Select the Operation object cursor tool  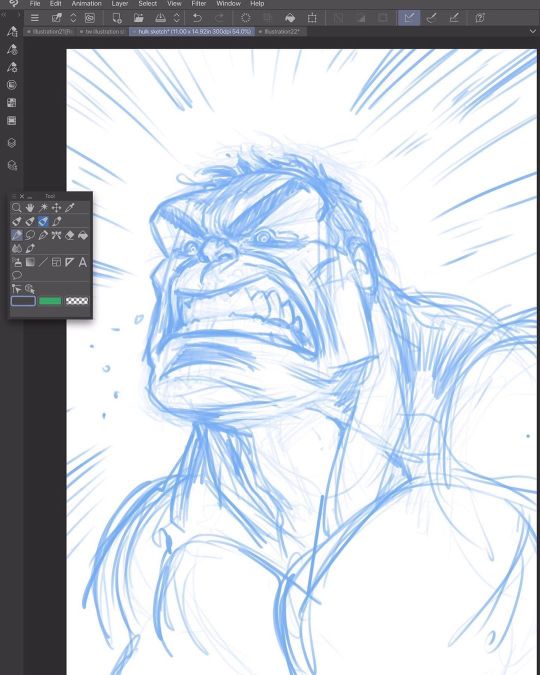click(x=16, y=289)
